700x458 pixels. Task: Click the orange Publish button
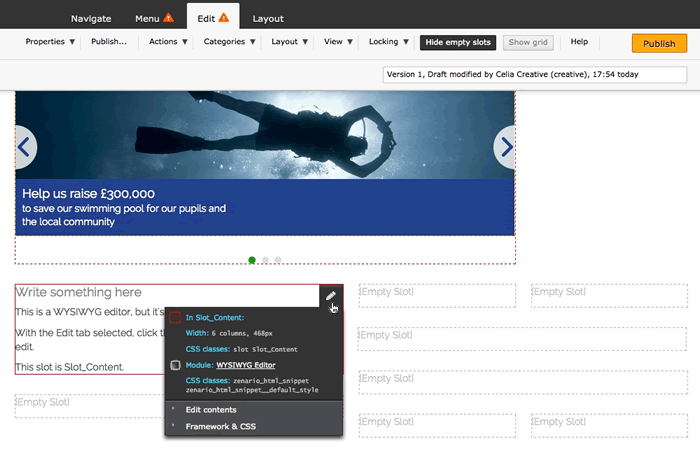click(x=659, y=43)
